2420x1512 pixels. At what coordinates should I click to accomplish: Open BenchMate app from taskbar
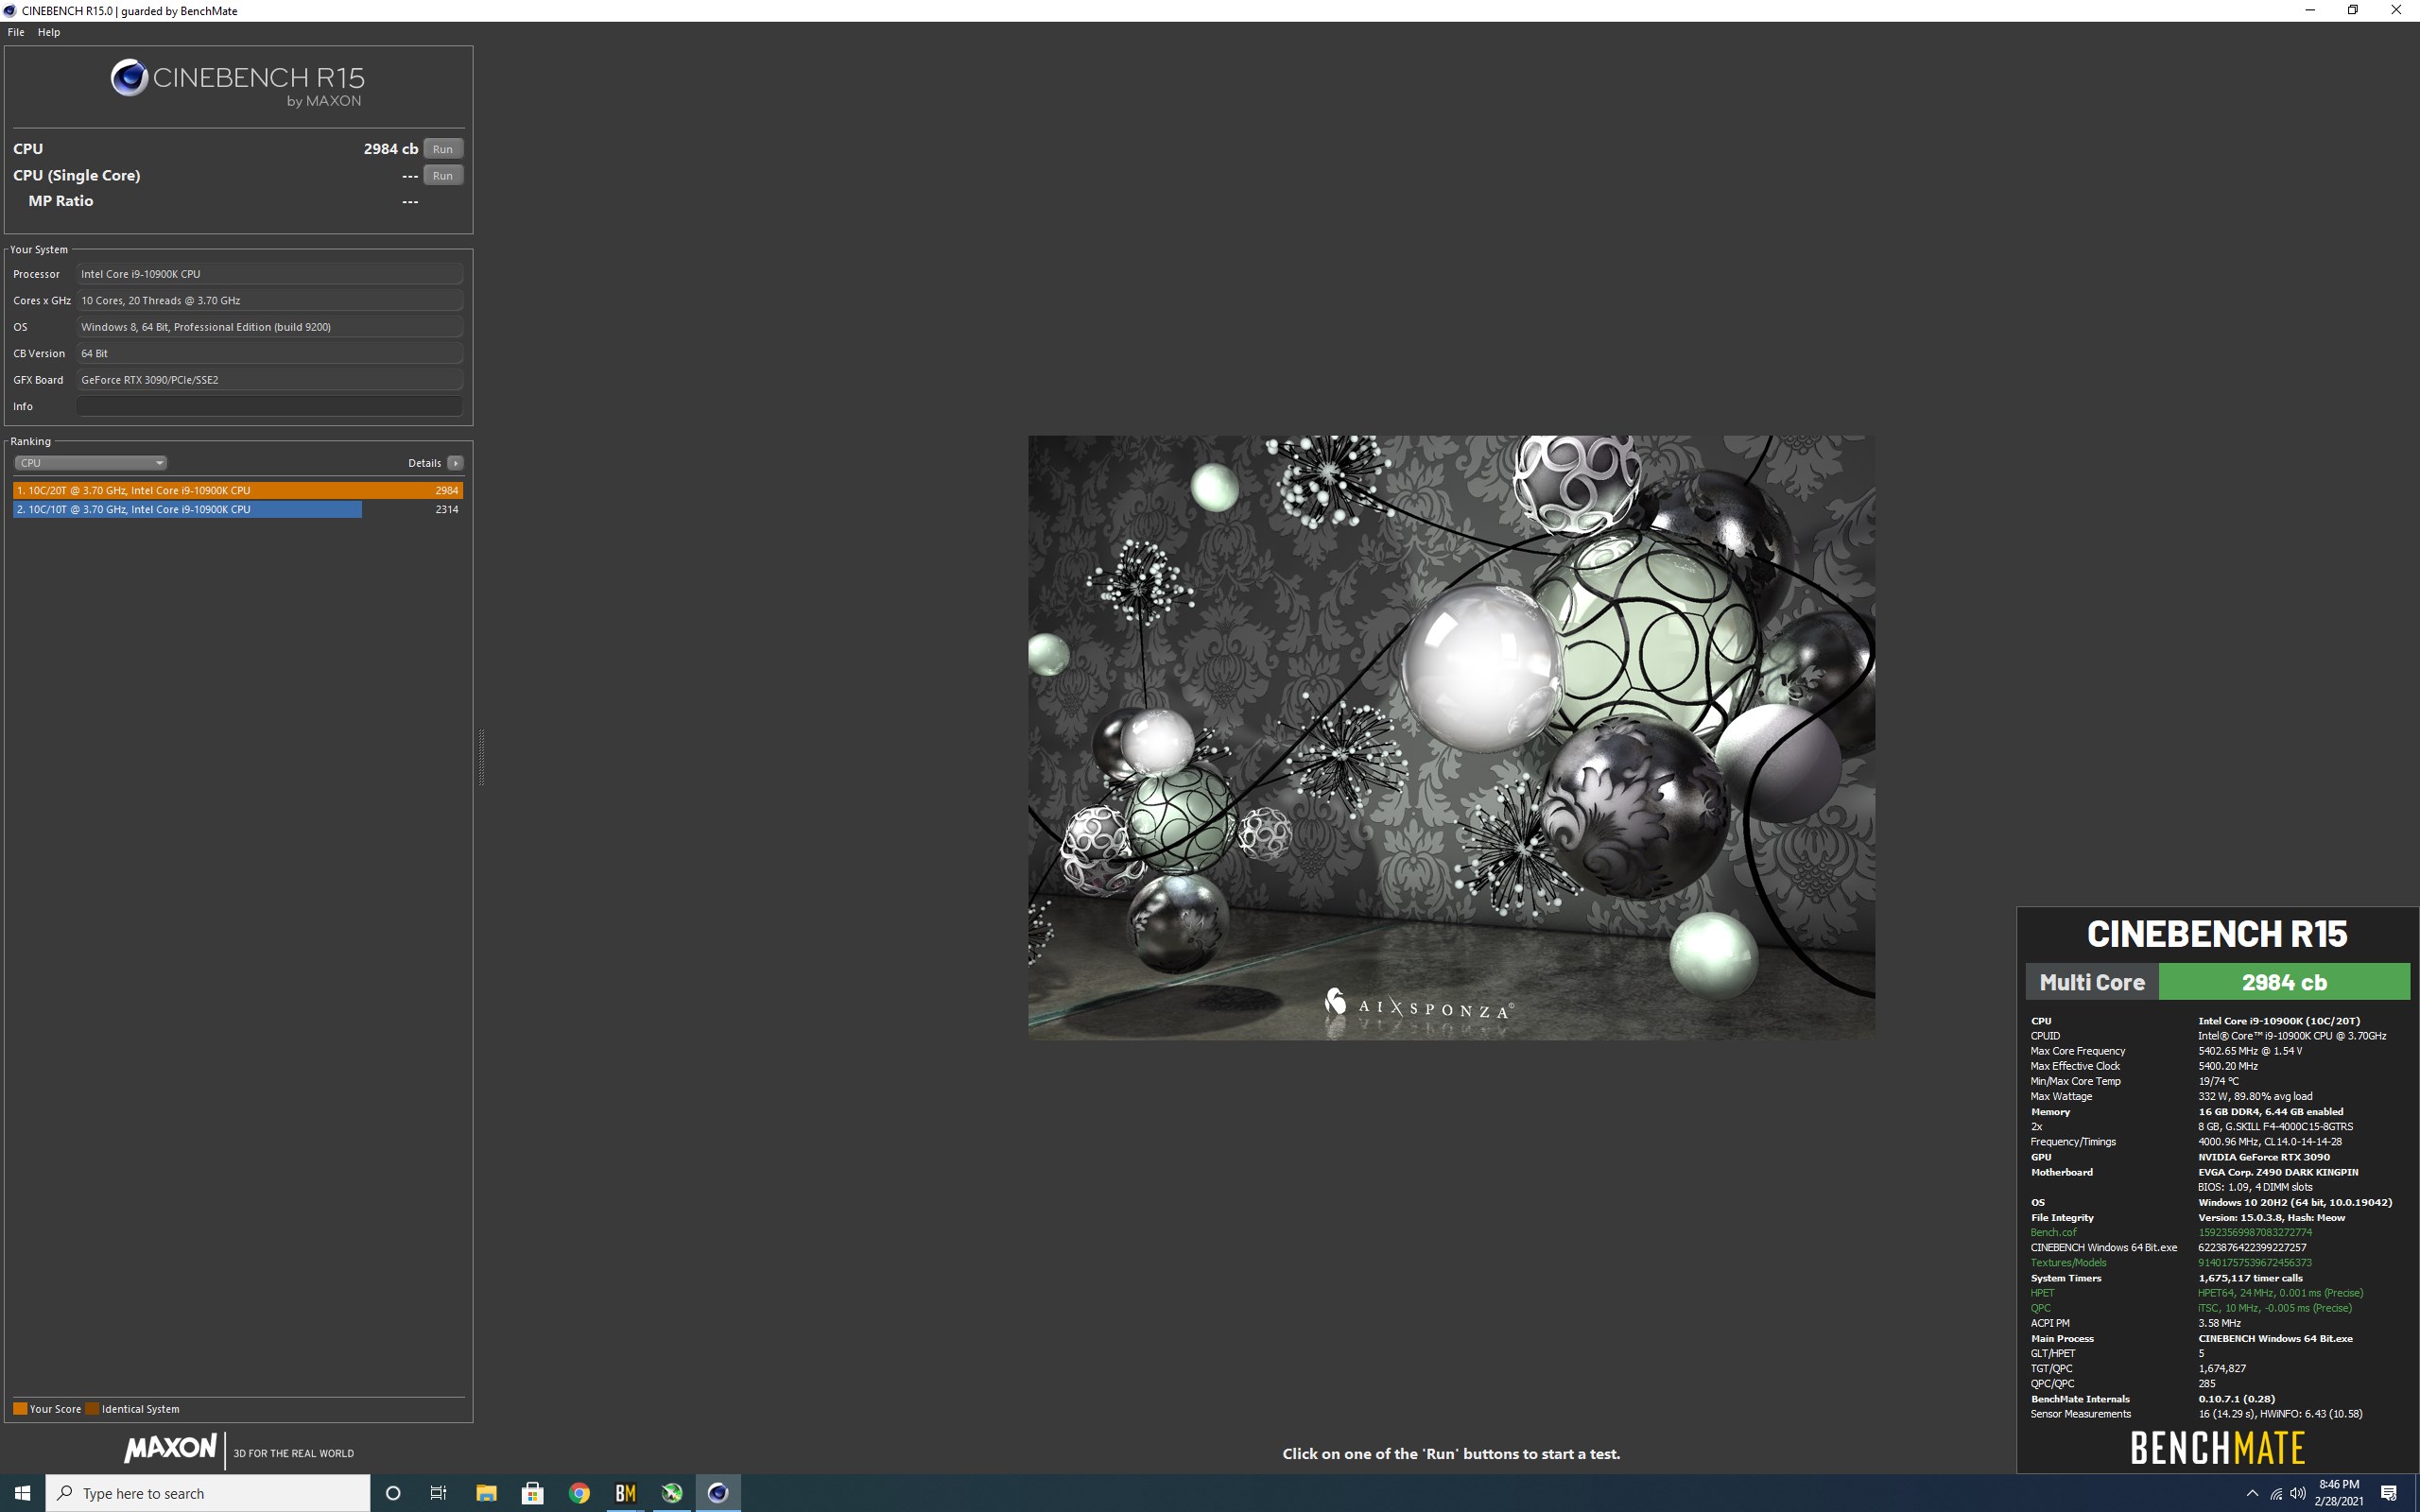[x=625, y=1493]
